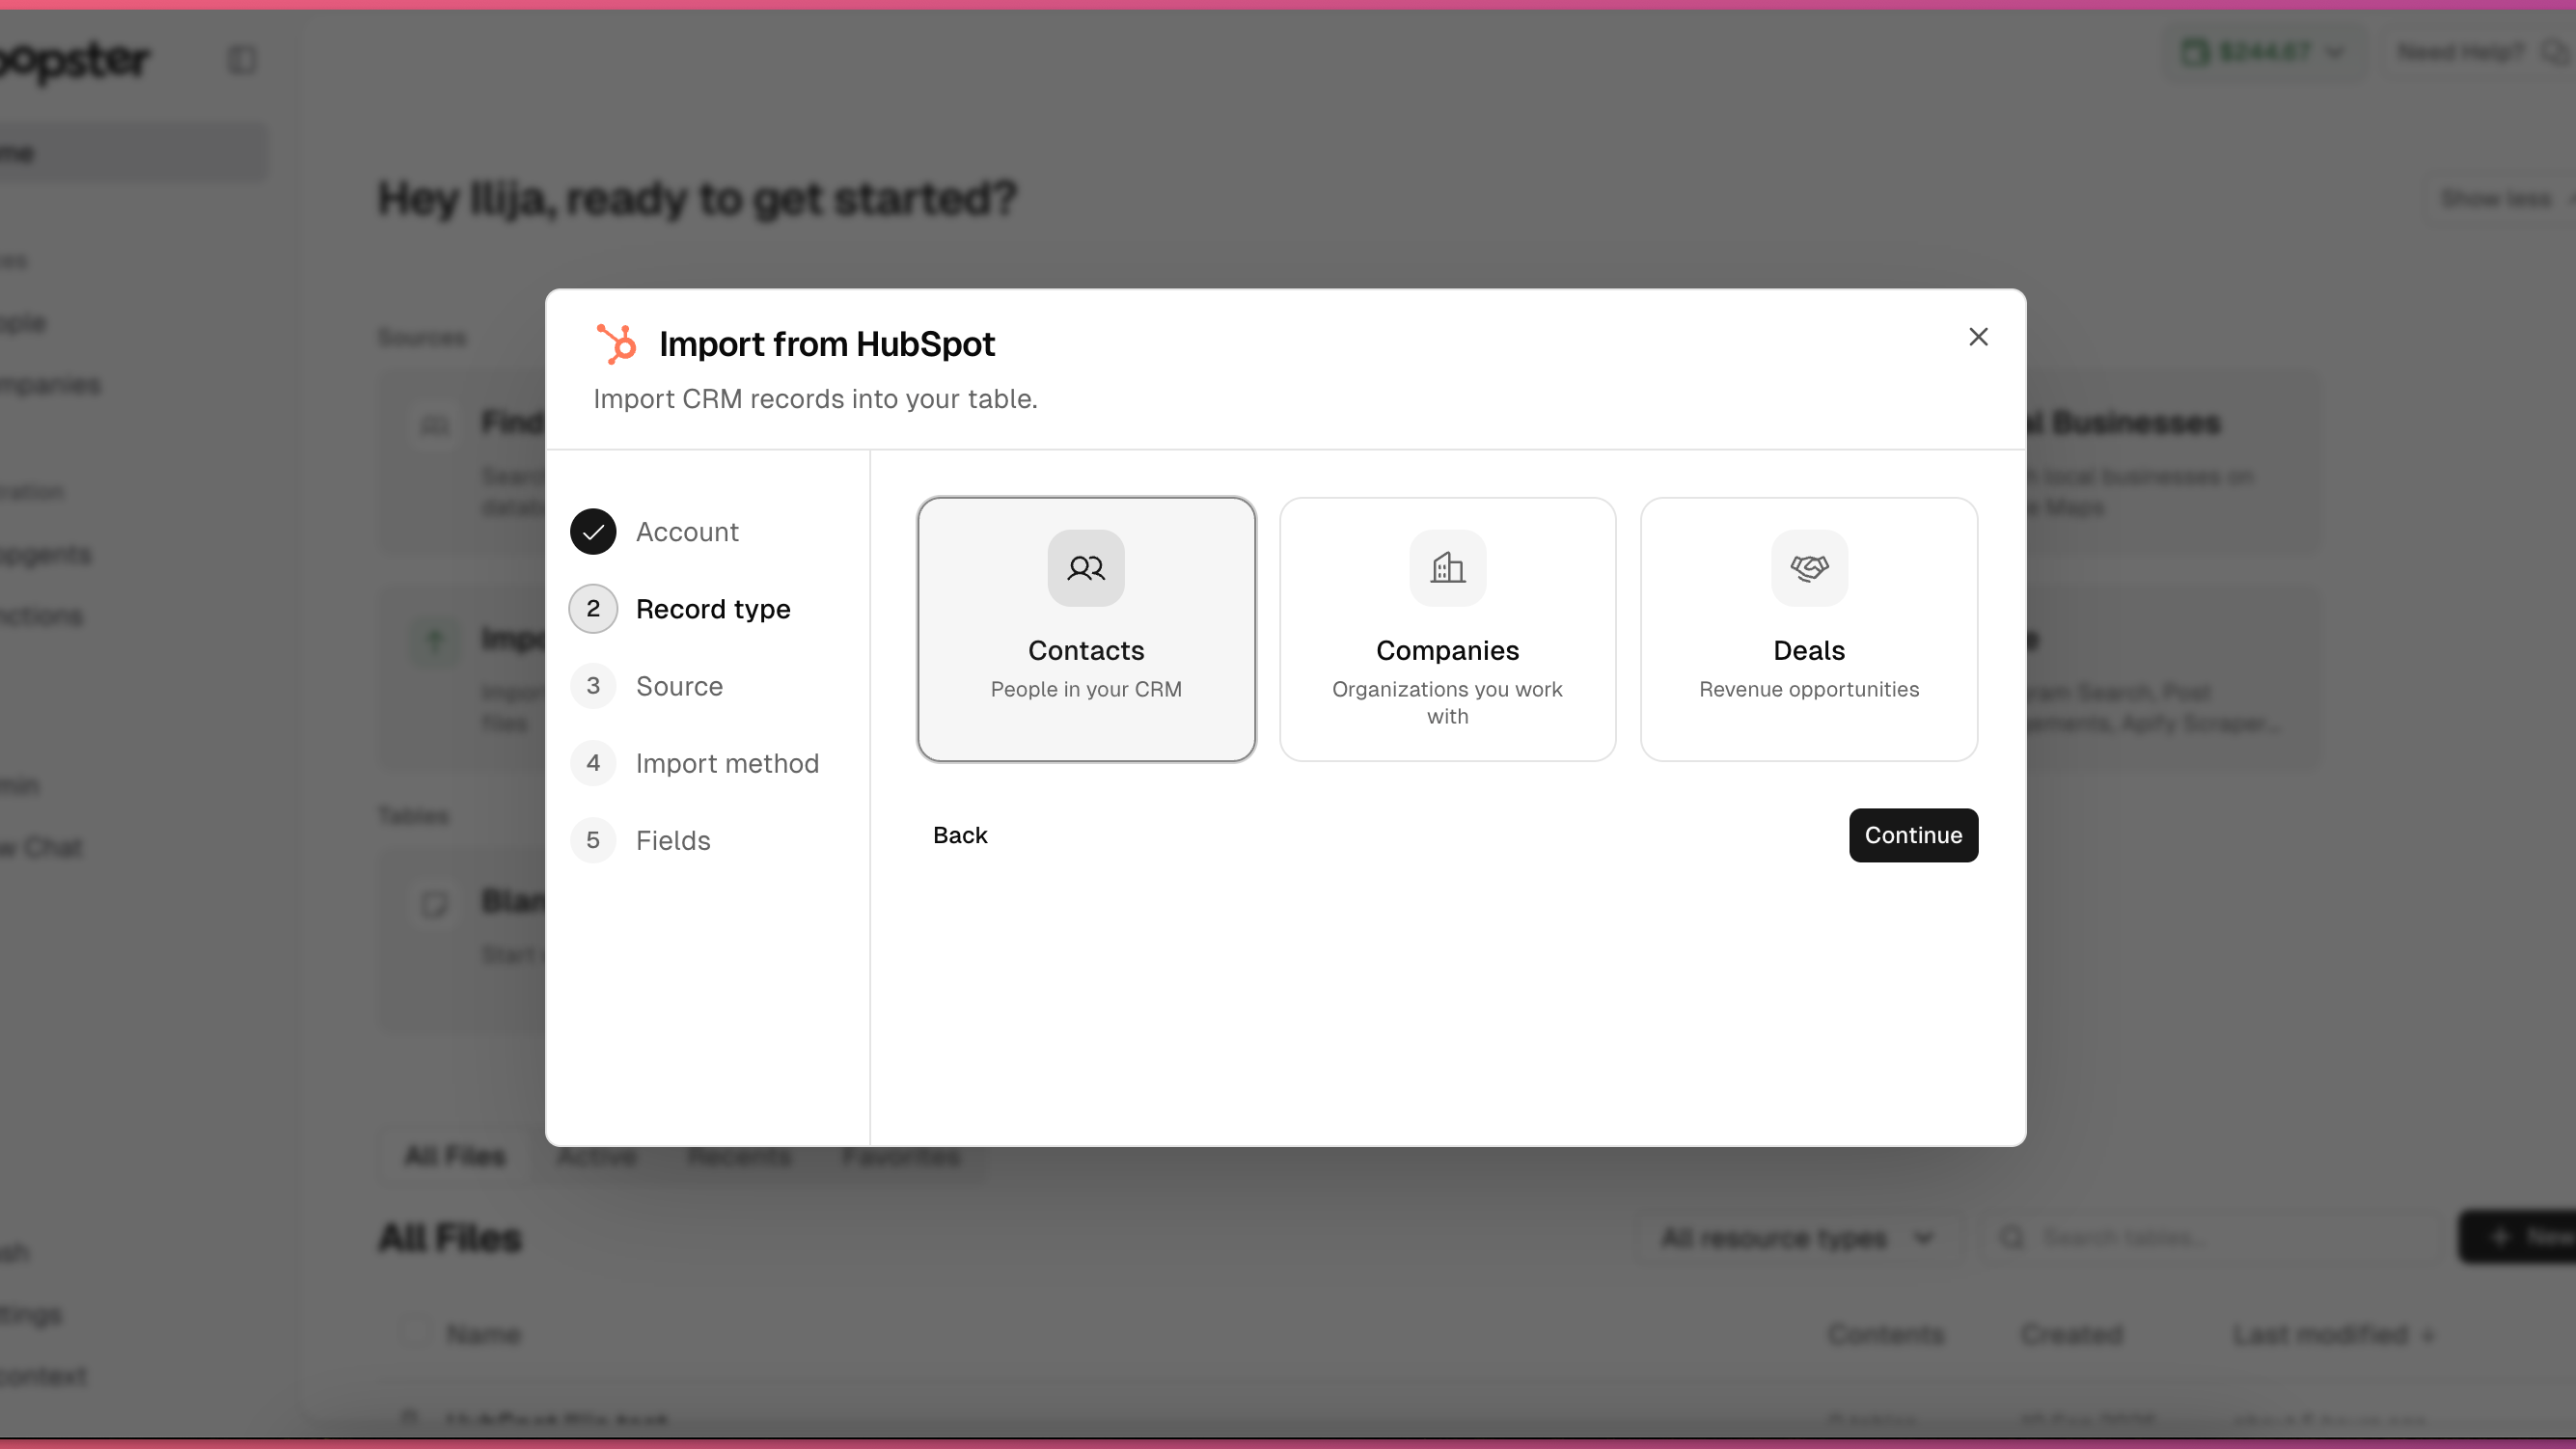Click 'Import CRM records into your table.'

pyautogui.click(x=815, y=399)
